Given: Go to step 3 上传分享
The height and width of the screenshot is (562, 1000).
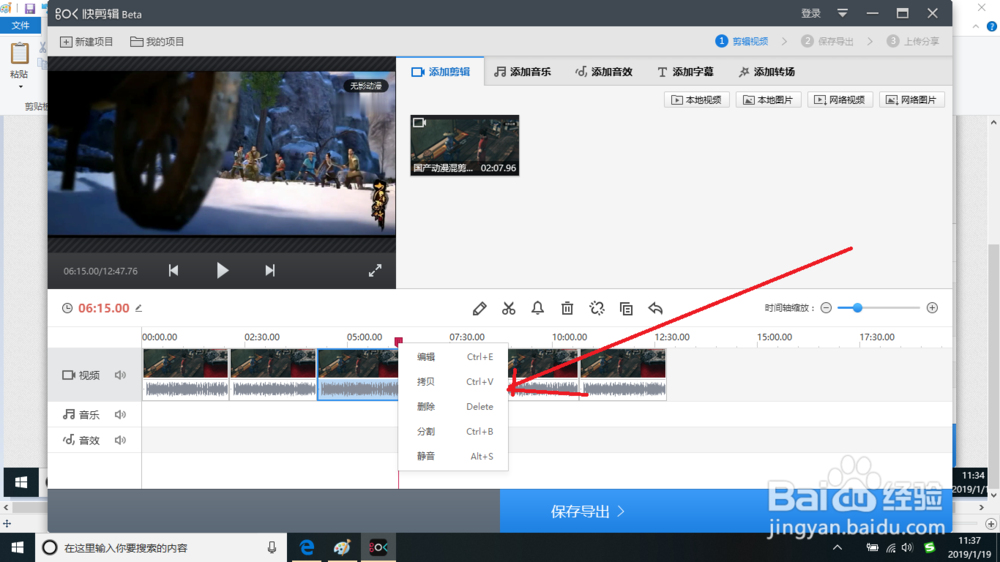Looking at the screenshot, I should click(x=913, y=41).
